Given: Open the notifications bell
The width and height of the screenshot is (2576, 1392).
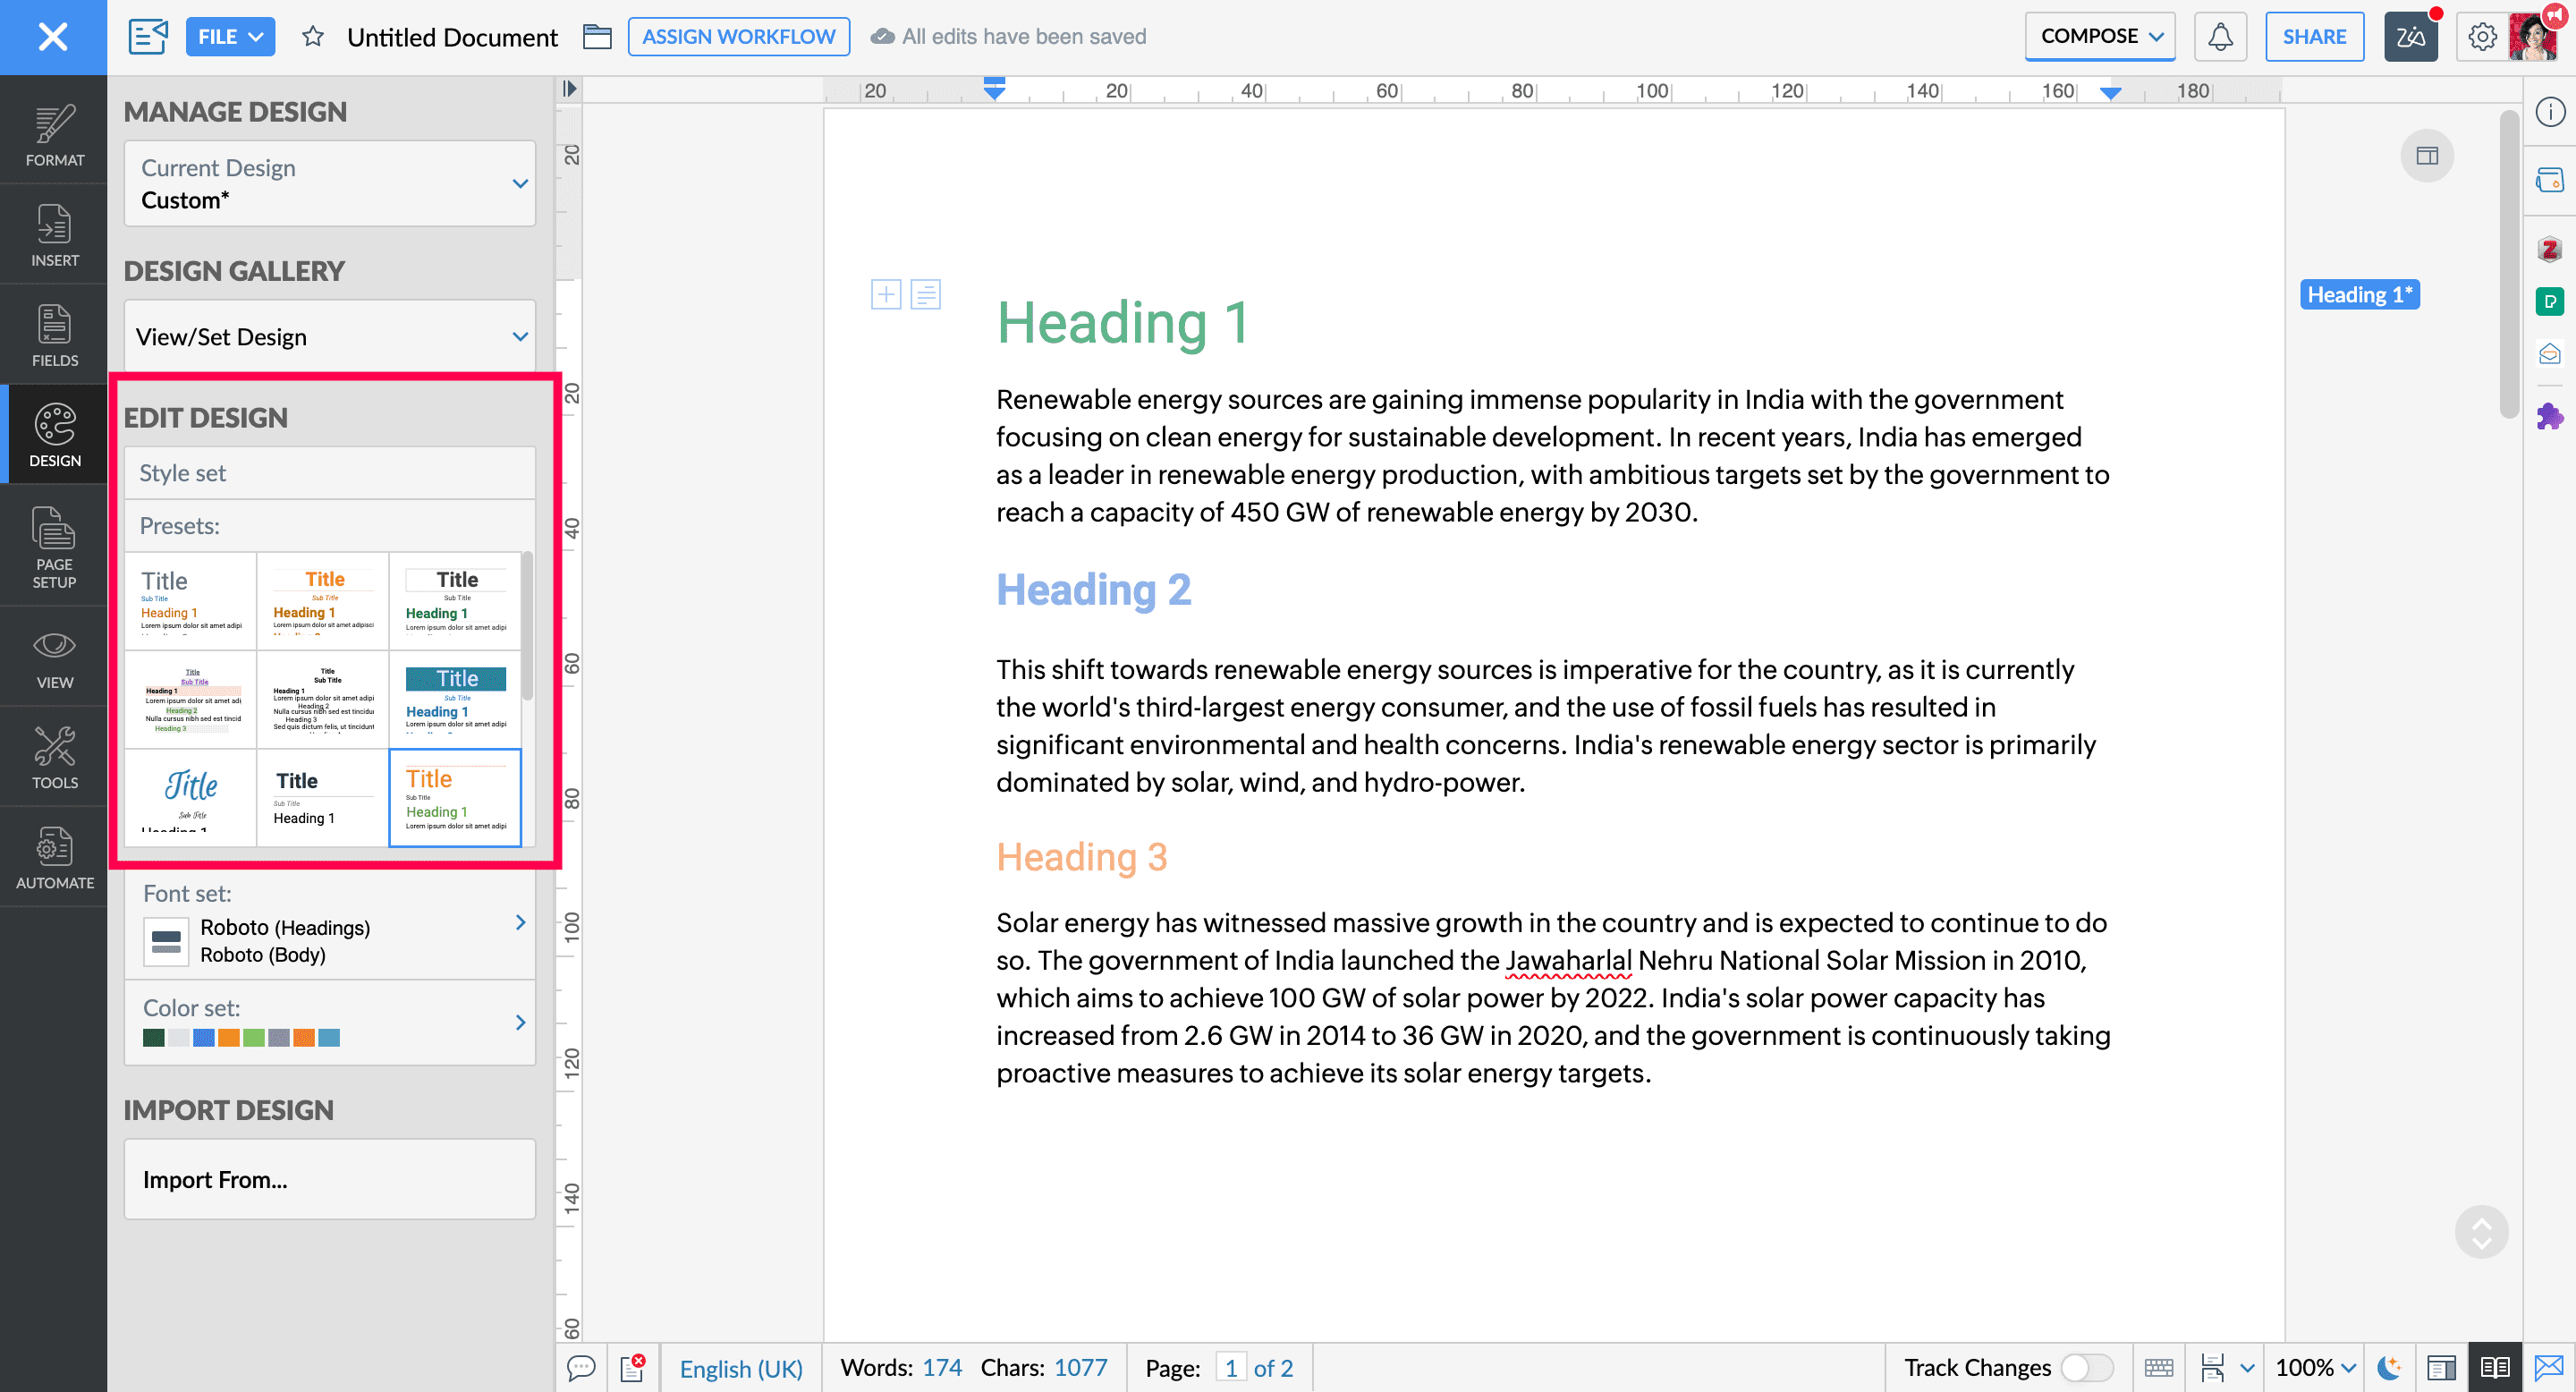Looking at the screenshot, I should [2220, 37].
